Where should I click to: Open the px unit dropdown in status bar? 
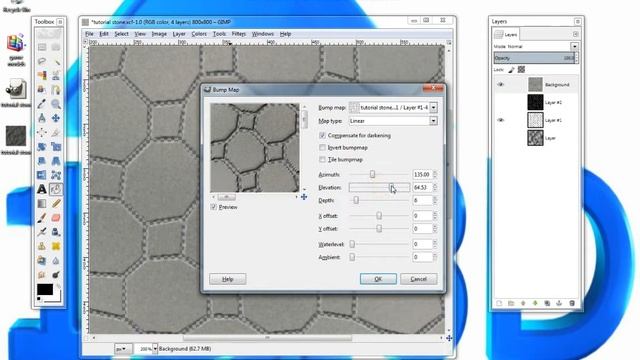(122, 349)
